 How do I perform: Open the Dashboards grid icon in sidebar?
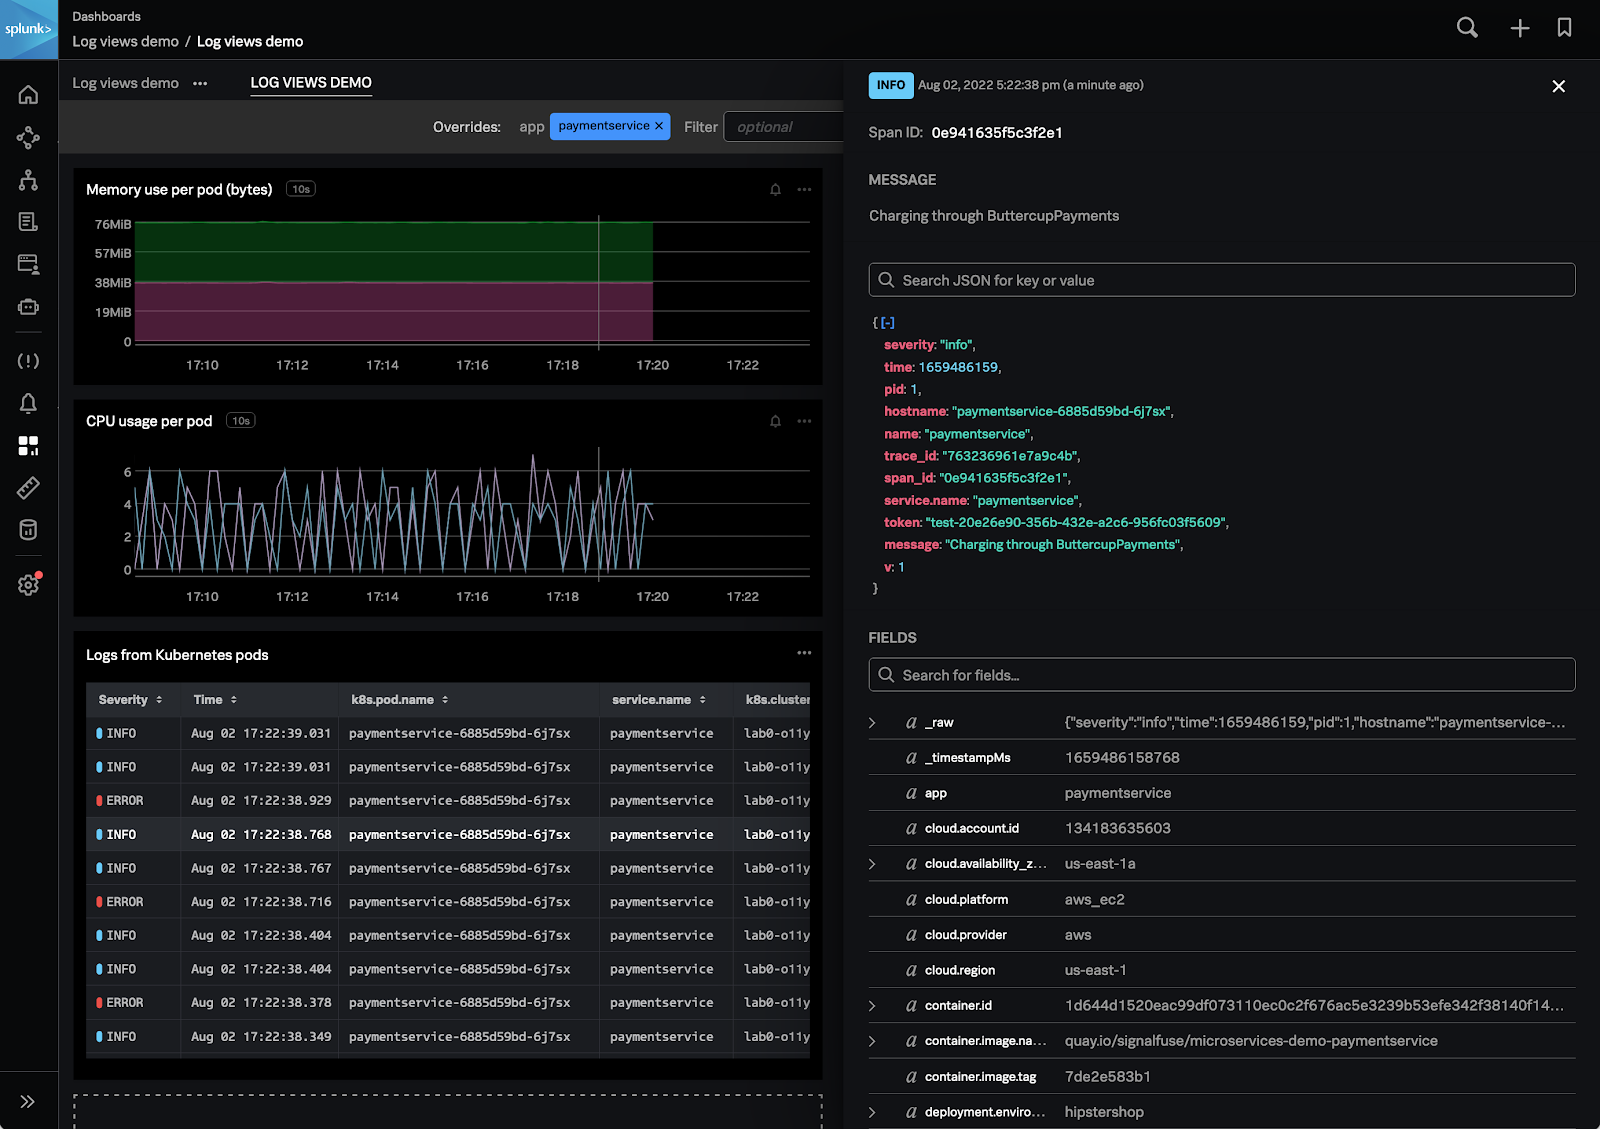click(x=28, y=446)
